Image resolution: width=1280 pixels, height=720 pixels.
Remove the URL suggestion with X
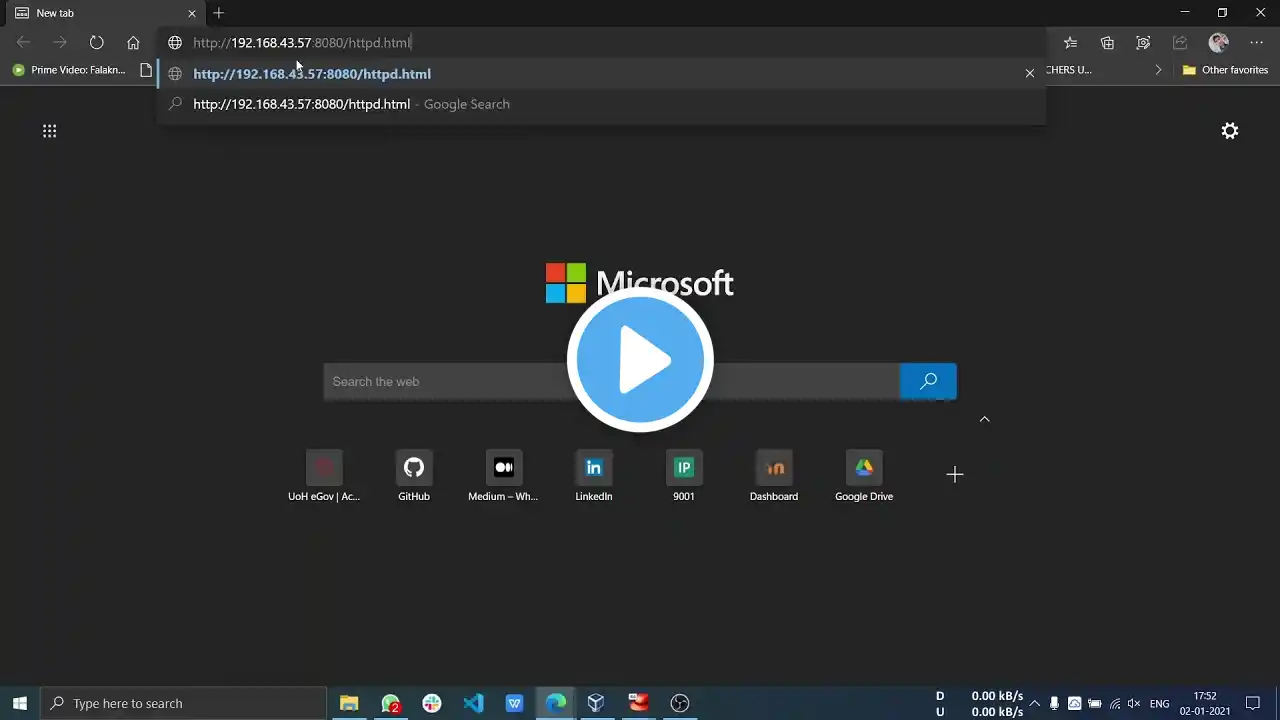click(1029, 73)
